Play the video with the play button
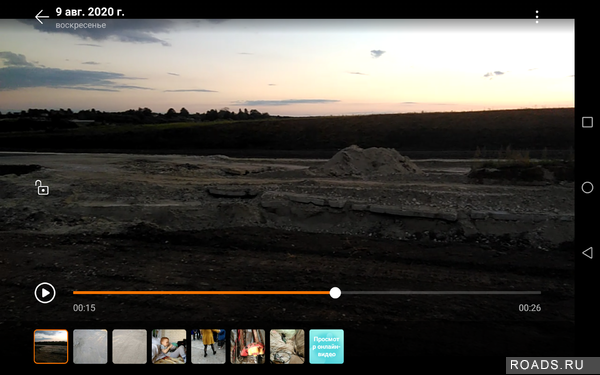This screenshot has height=375, width=600. point(45,293)
